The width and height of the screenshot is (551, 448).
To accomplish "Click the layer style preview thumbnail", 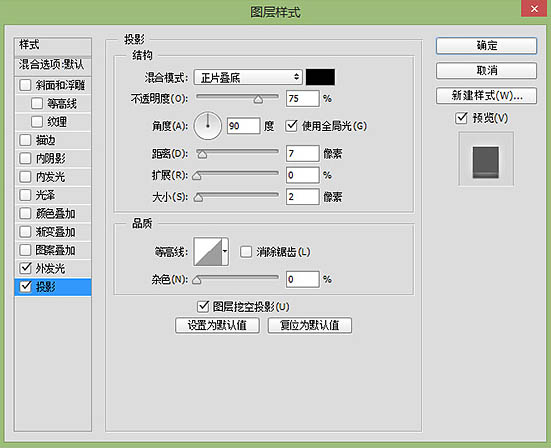I will coord(486,159).
